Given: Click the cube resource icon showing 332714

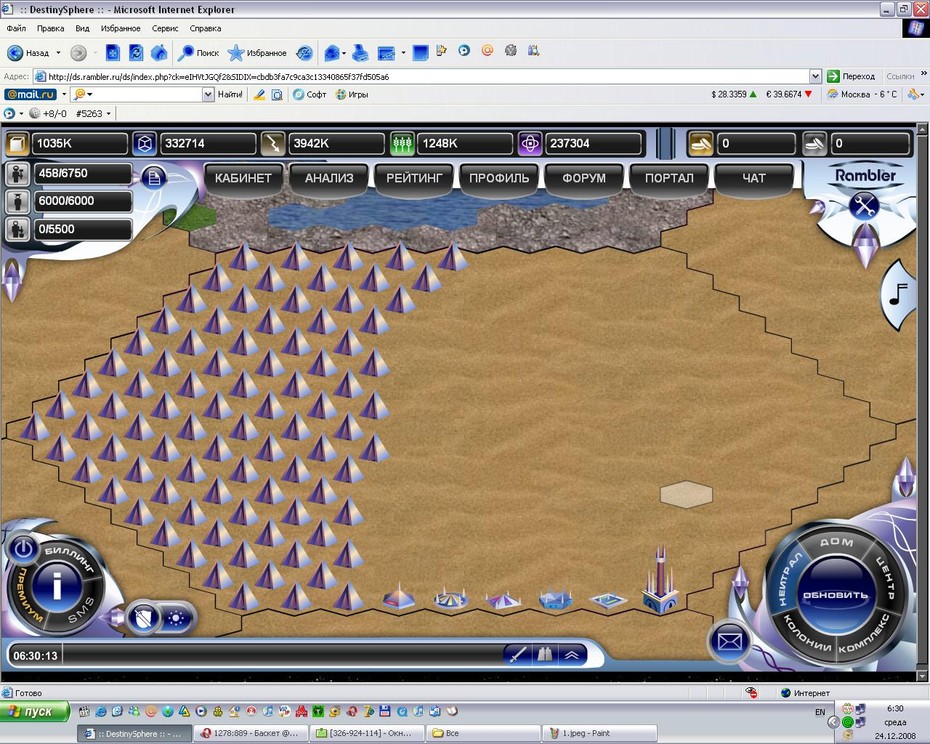Looking at the screenshot, I should tap(145, 144).
